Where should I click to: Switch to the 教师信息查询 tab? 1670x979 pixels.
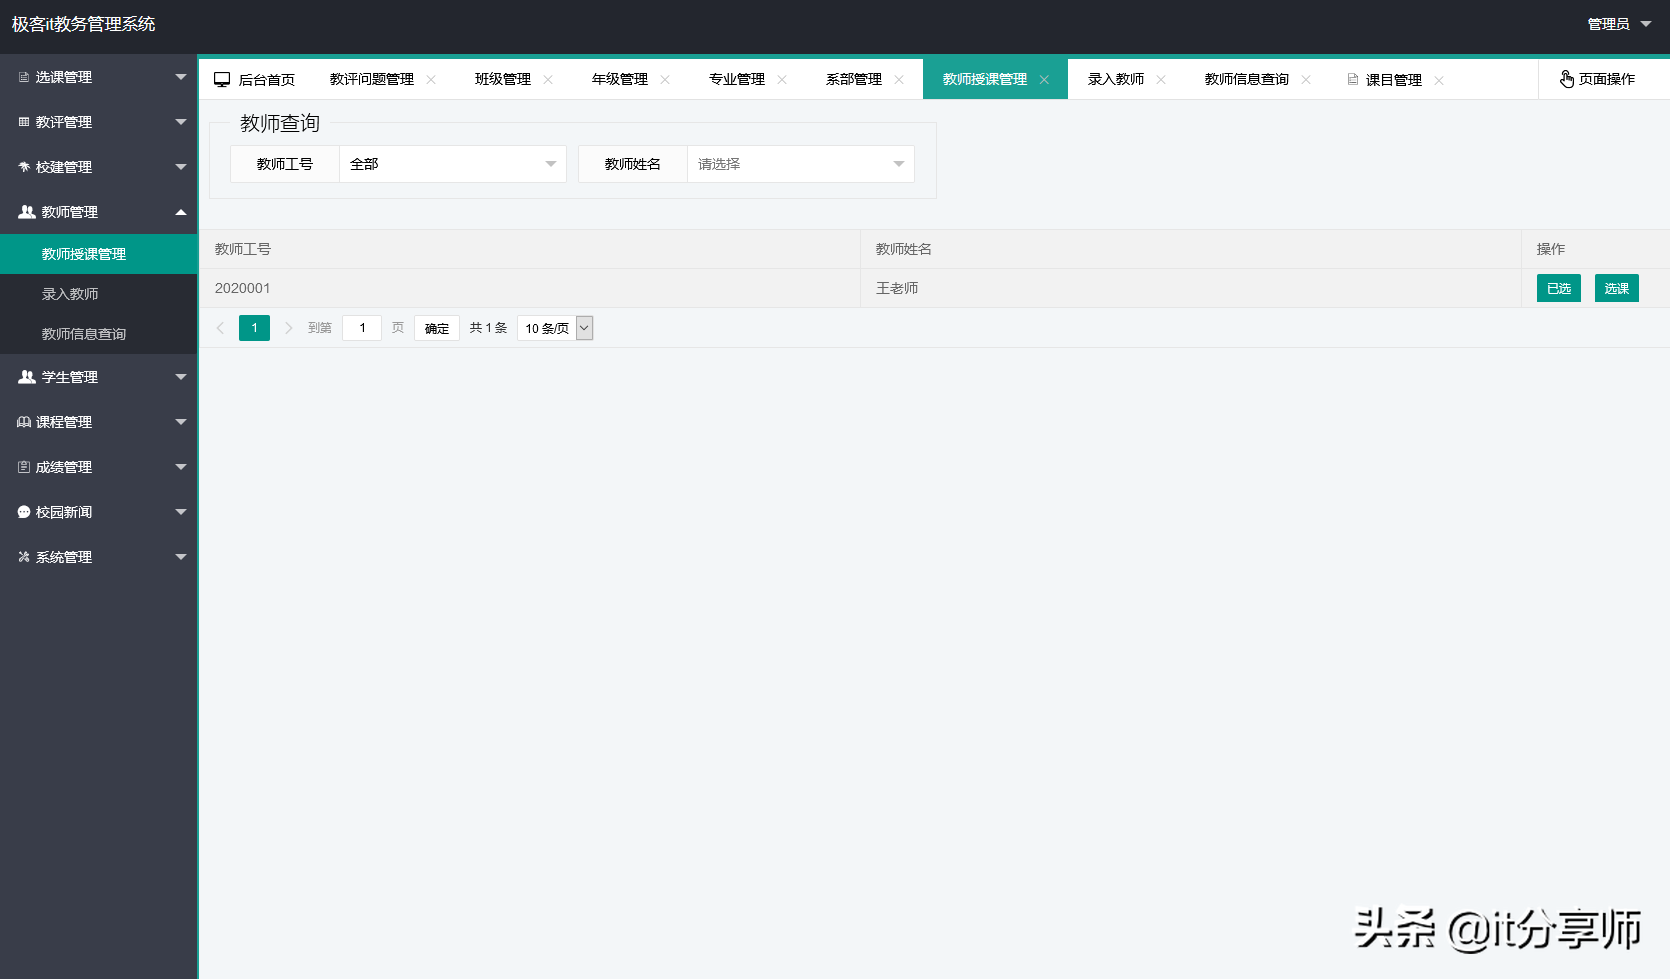pos(1248,79)
